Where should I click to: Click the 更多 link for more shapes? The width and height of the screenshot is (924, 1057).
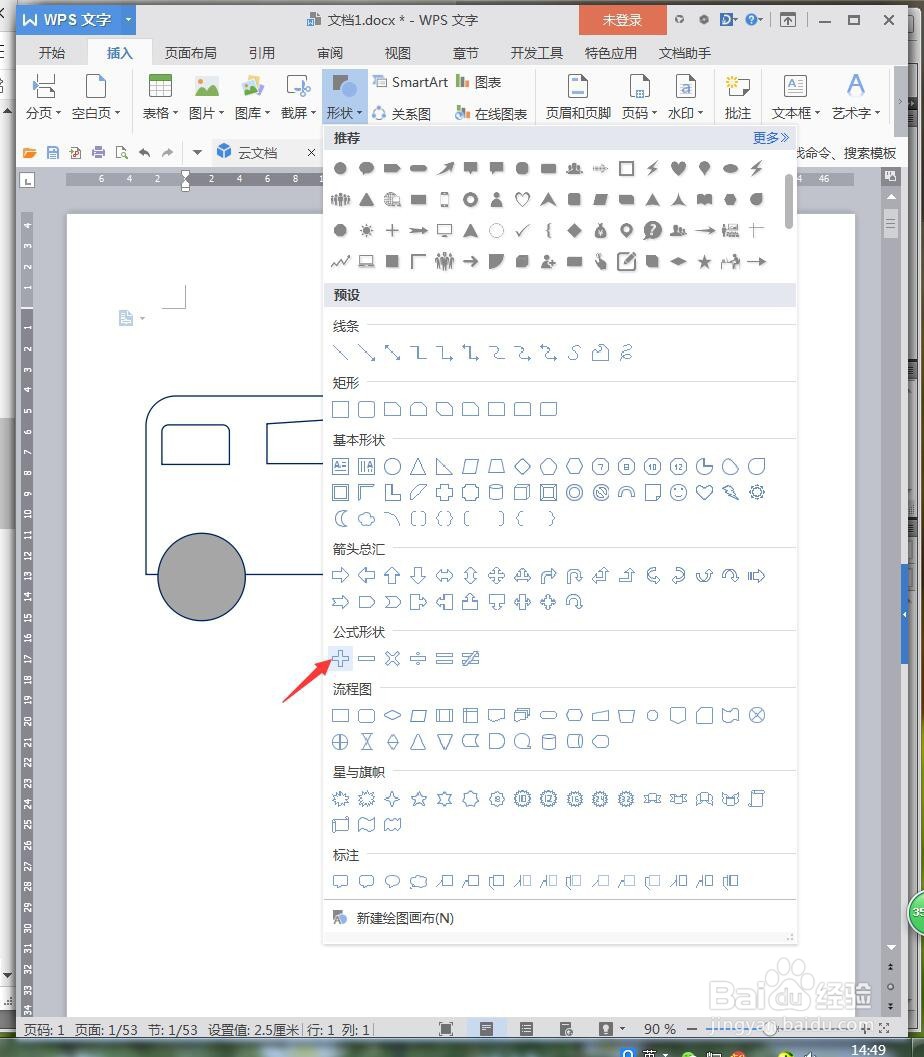click(770, 138)
